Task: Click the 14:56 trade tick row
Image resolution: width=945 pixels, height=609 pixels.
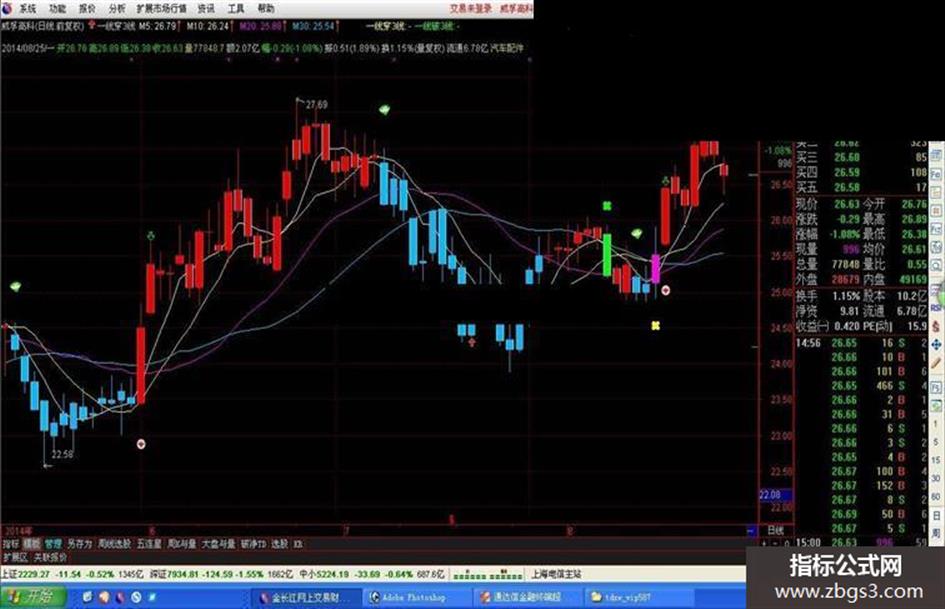Action: point(862,343)
